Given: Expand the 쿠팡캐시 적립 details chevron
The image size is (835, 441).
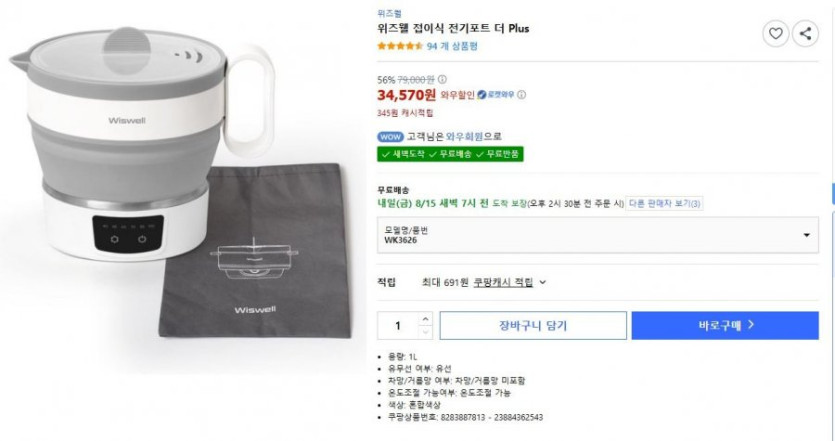Looking at the screenshot, I should tap(543, 283).
